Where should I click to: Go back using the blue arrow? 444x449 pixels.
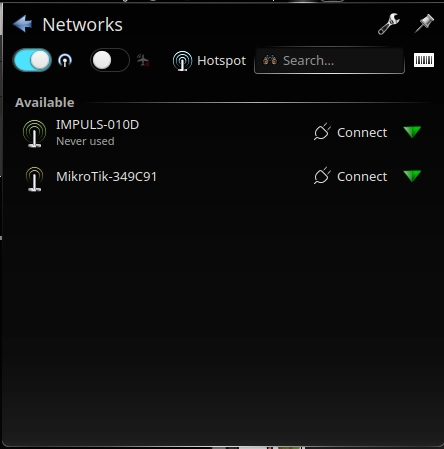pyautogui.click(x=22, y=24)
